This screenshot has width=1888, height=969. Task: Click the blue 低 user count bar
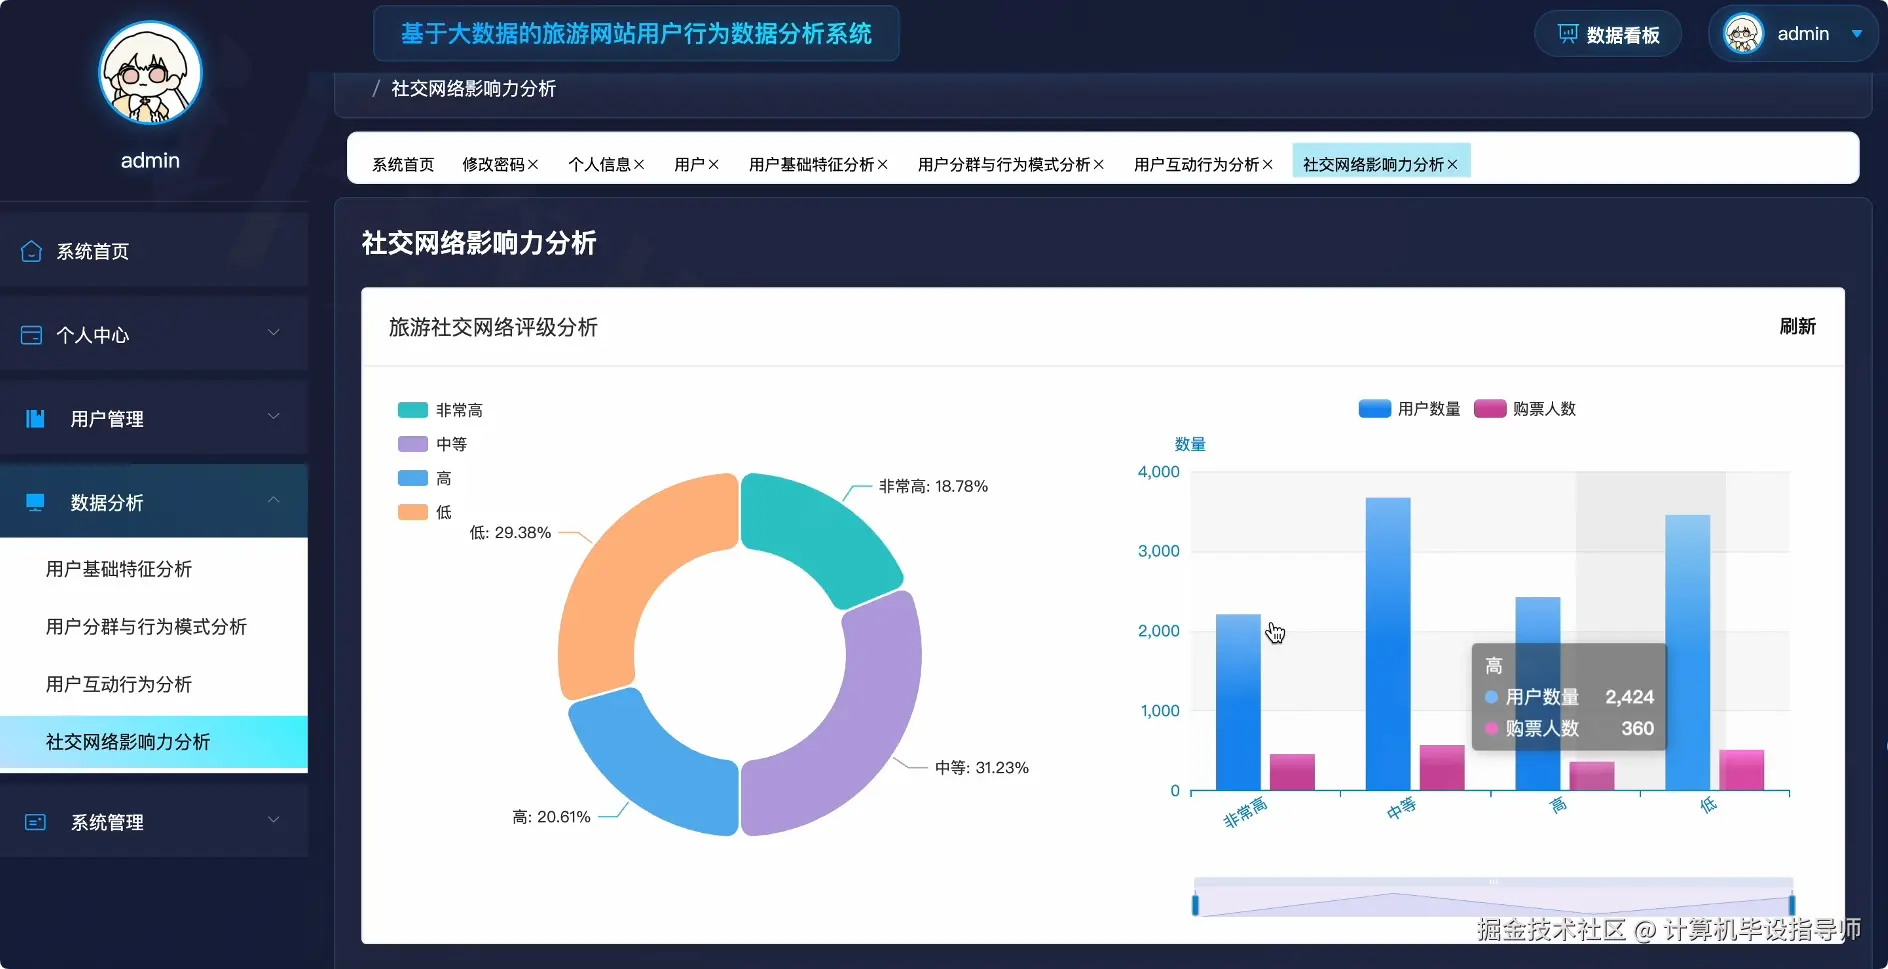pos(1687,652)
